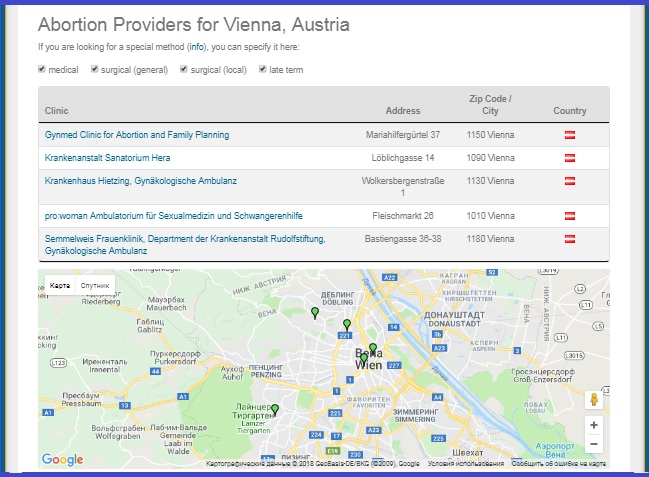This screenshot has height=477, width=649.
Task: Switch map to Карта view
Action: pyautogui.click(x=60, y=285)
